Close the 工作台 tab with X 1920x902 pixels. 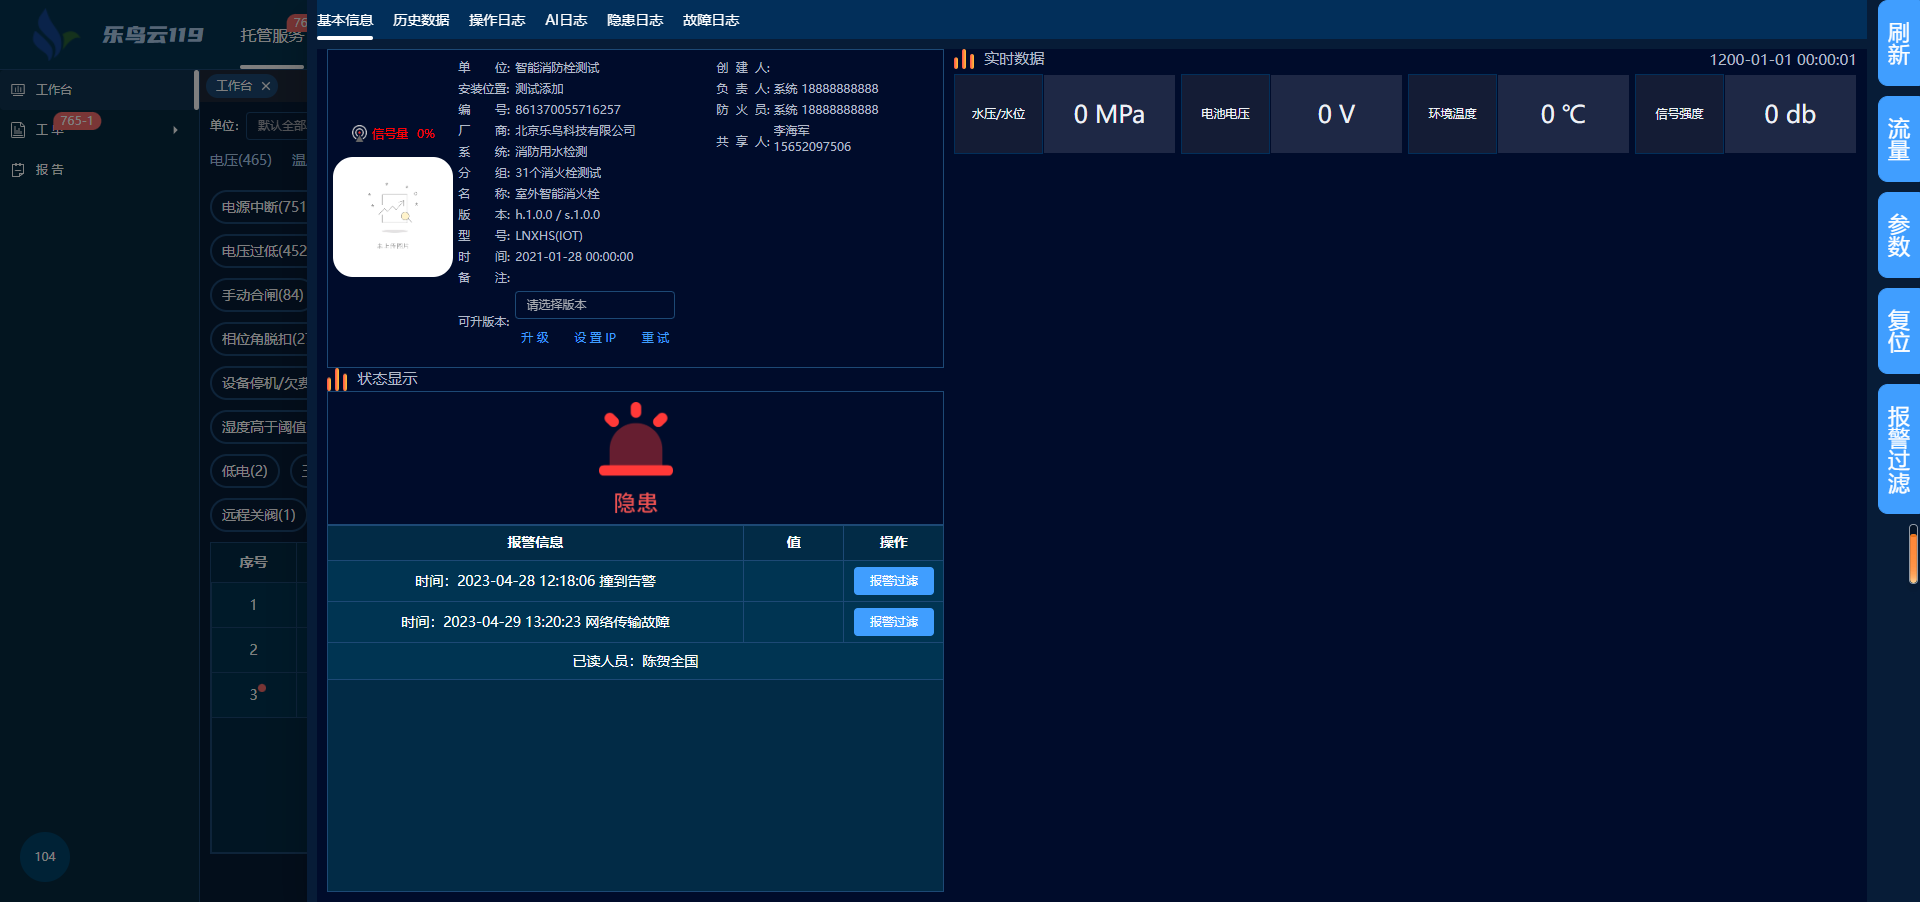point(266,86)
